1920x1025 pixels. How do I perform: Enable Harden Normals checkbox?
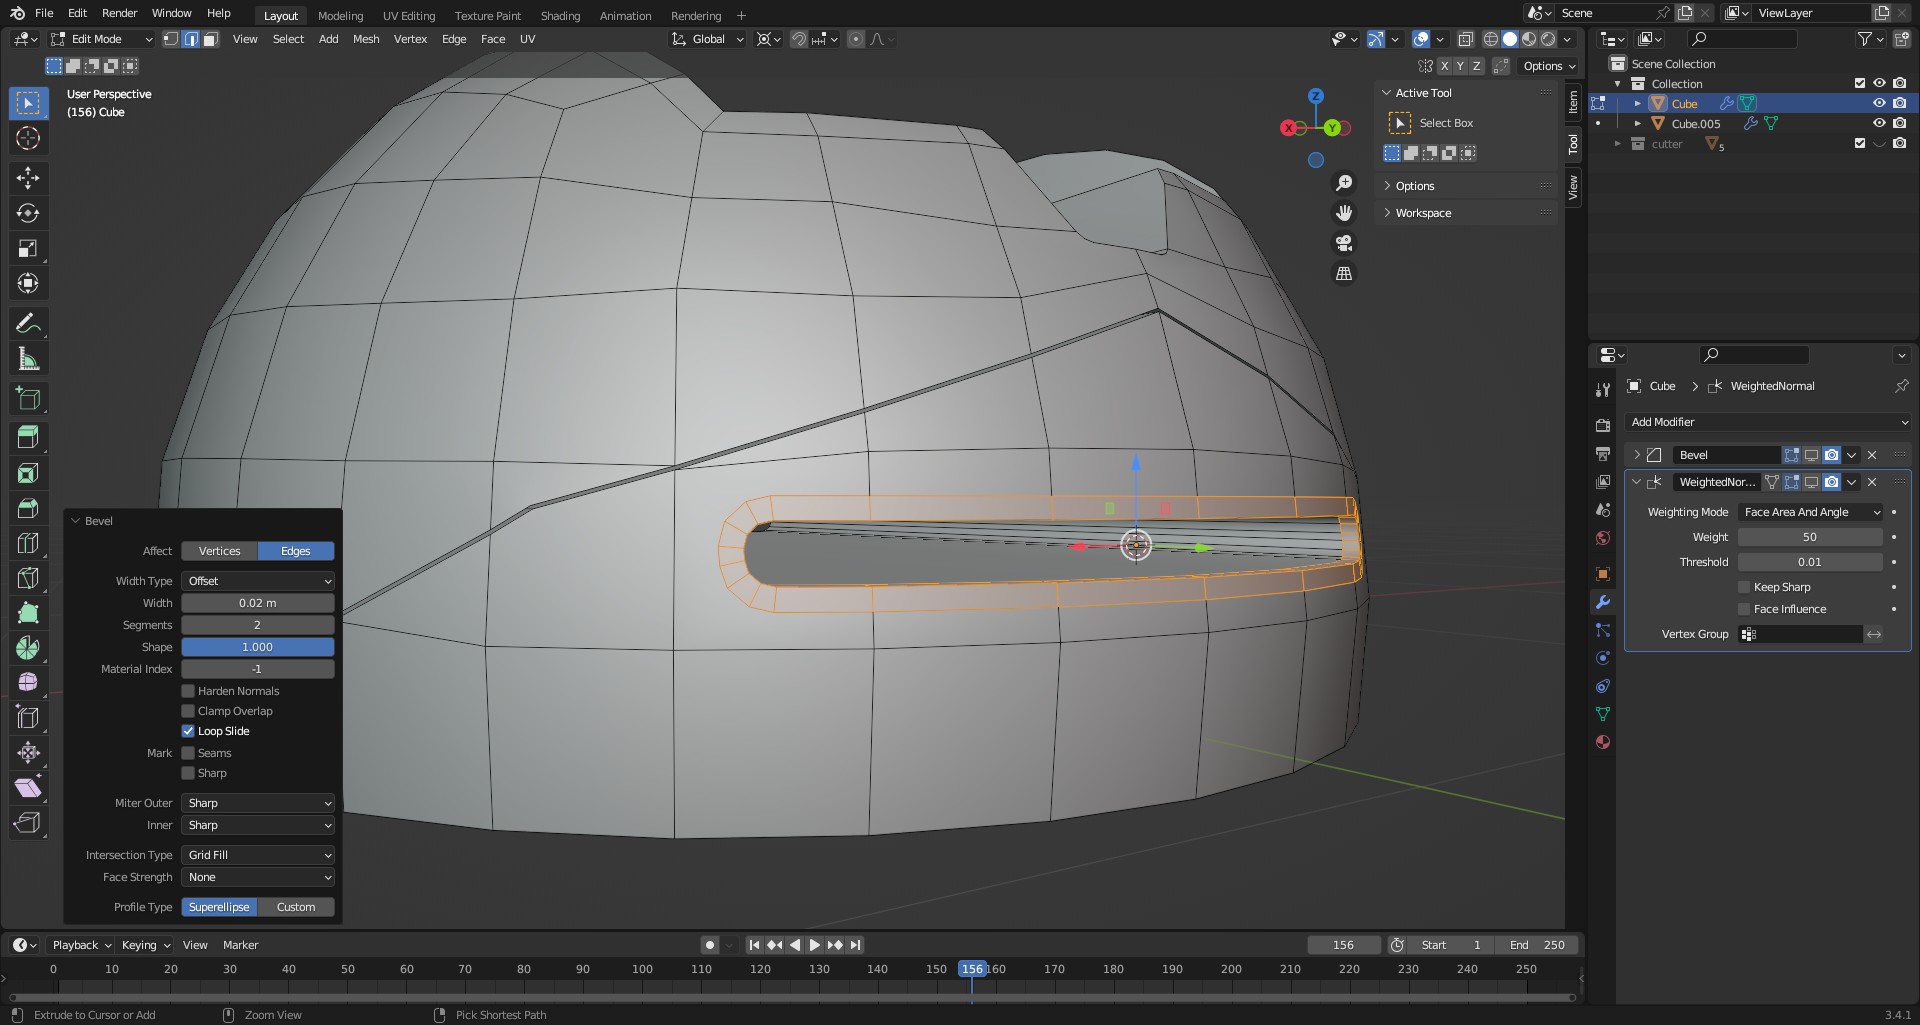click(188, 691)
